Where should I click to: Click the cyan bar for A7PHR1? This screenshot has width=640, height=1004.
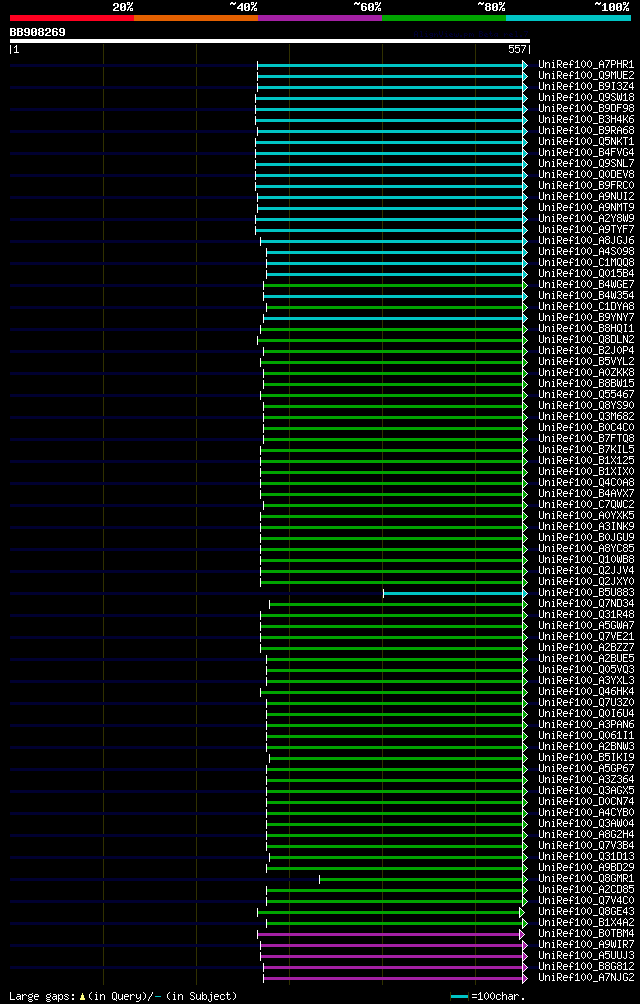click(x=392, y=65)
